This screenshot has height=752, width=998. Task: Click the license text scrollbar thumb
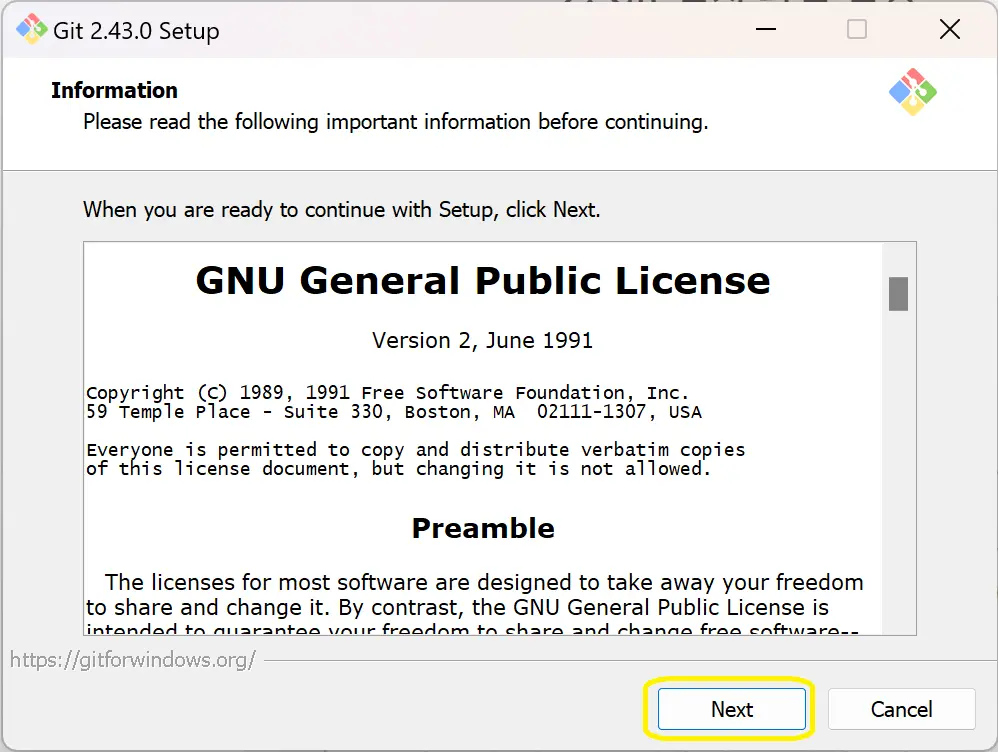pyautogui.click(x=898, y=294)
